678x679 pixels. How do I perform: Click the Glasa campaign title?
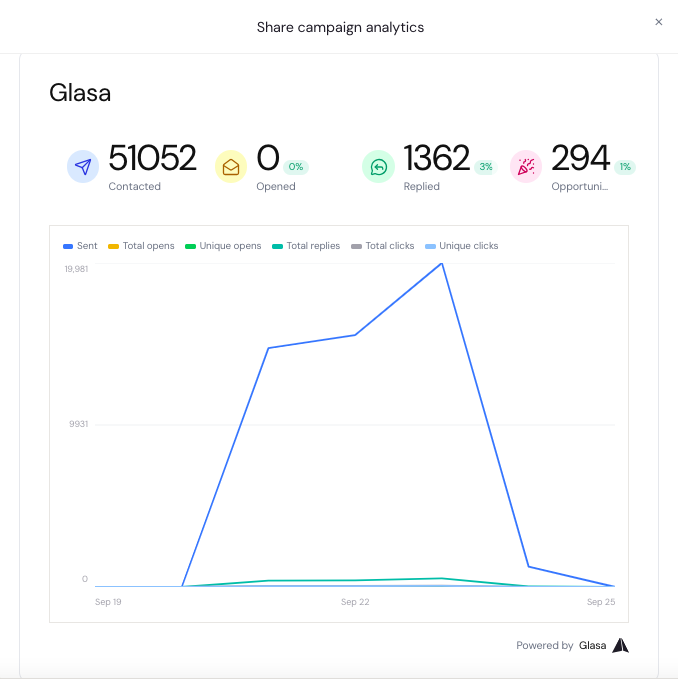tap(80, 93)
